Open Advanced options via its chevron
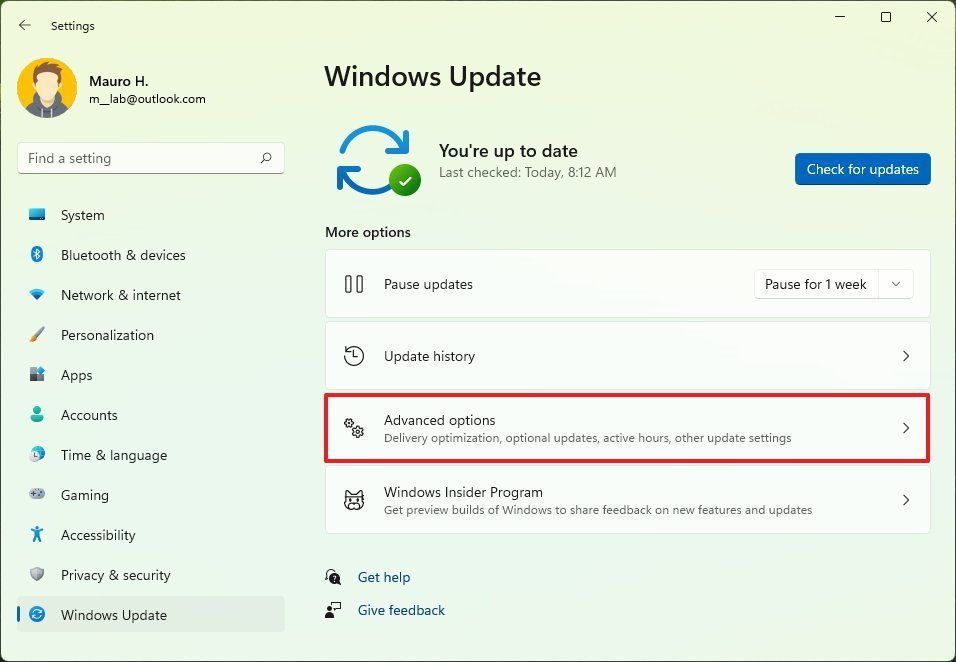 [x=906, y=428]
